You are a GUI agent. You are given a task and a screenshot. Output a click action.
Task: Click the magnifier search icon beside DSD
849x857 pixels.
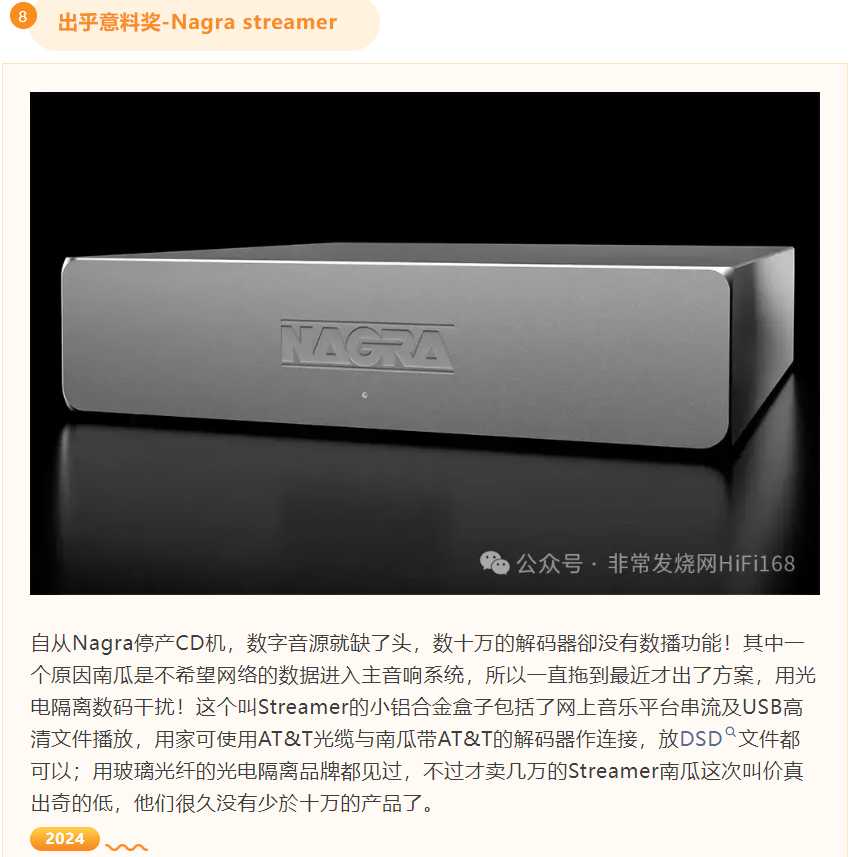tap(730, 732)
